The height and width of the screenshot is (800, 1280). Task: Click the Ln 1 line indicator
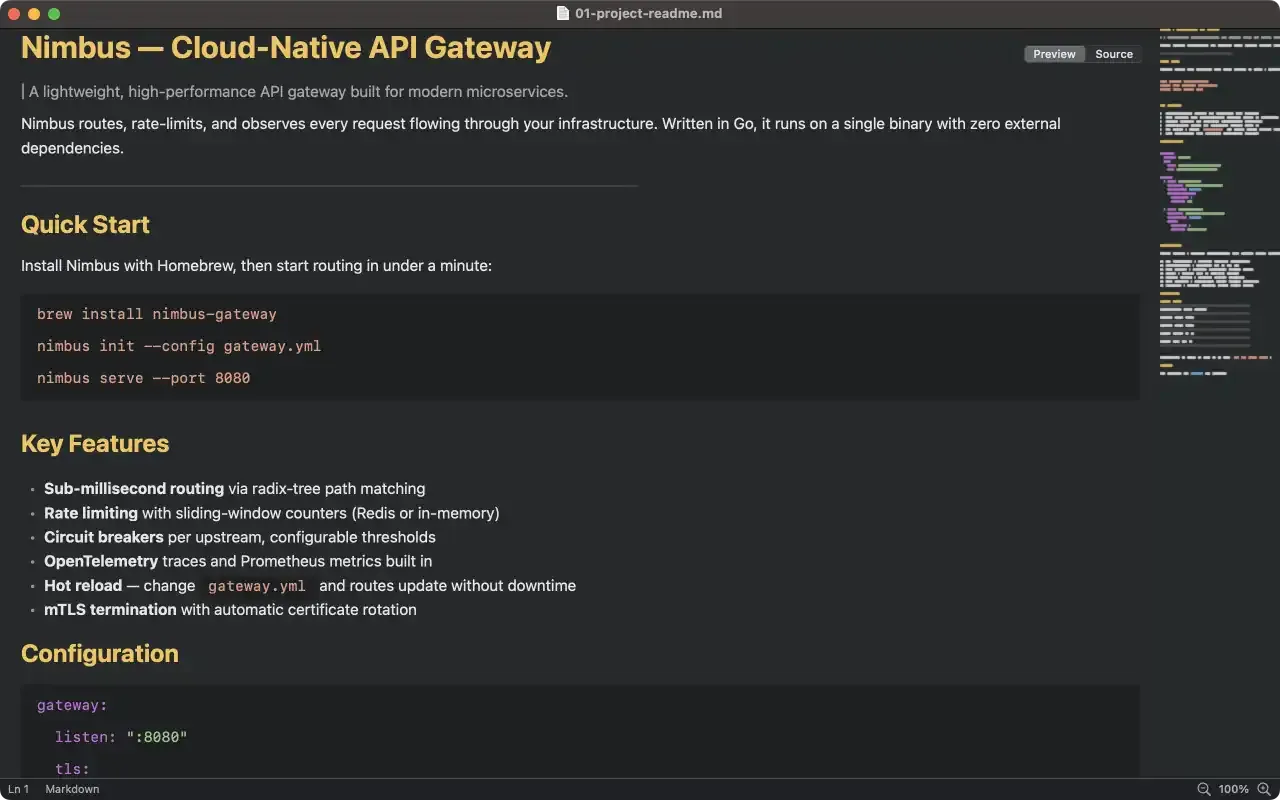[19, 789]
